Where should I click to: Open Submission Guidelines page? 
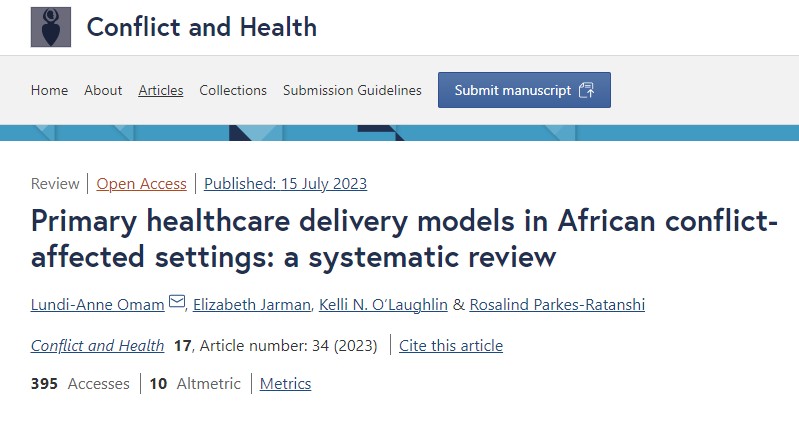click(352, 90)
